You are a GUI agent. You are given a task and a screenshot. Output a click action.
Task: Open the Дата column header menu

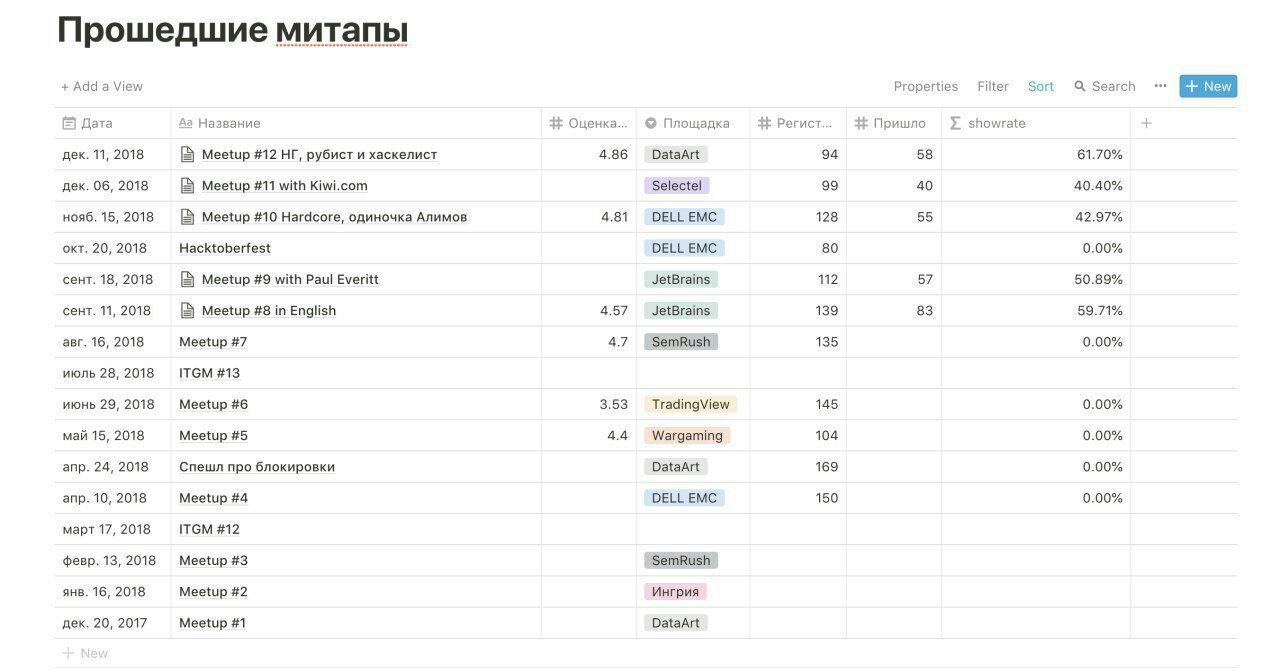113,123
